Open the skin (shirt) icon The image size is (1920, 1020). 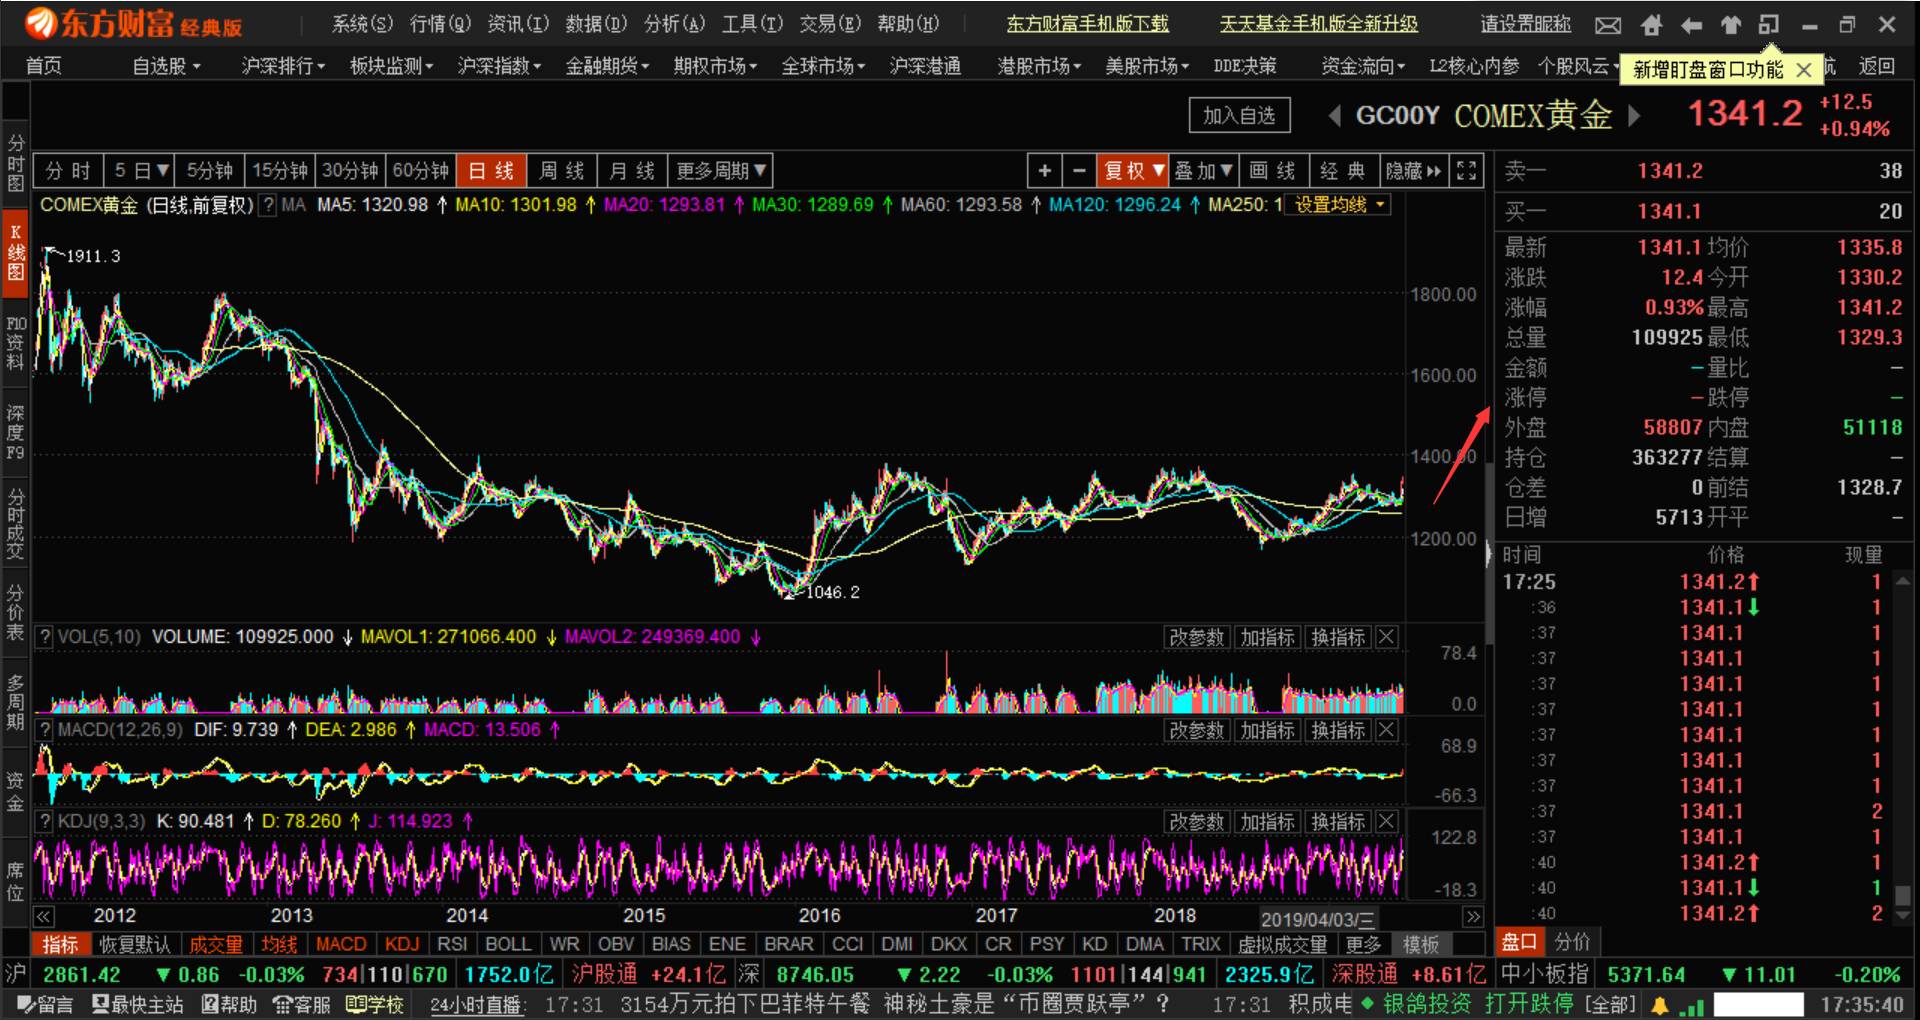1731,24
